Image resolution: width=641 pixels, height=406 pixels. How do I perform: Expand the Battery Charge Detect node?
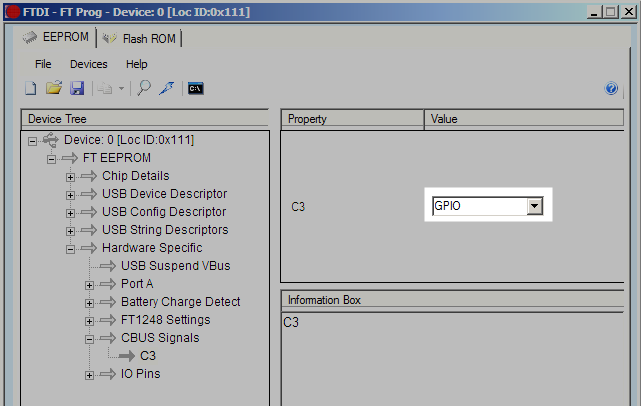89,303
